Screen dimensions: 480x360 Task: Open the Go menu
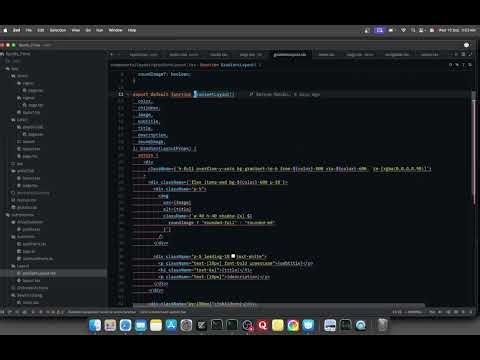pos(88,30)
